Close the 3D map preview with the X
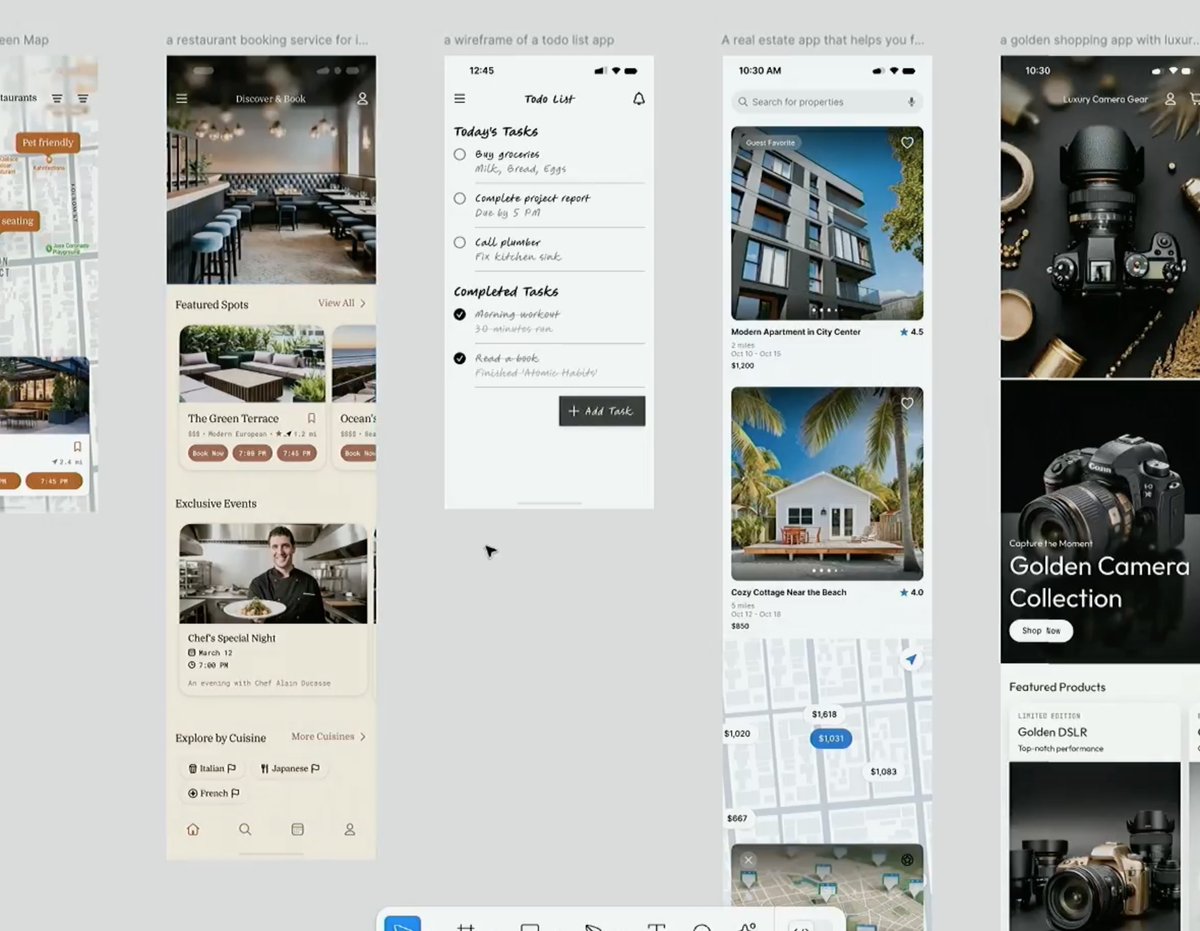 (748, 860)
